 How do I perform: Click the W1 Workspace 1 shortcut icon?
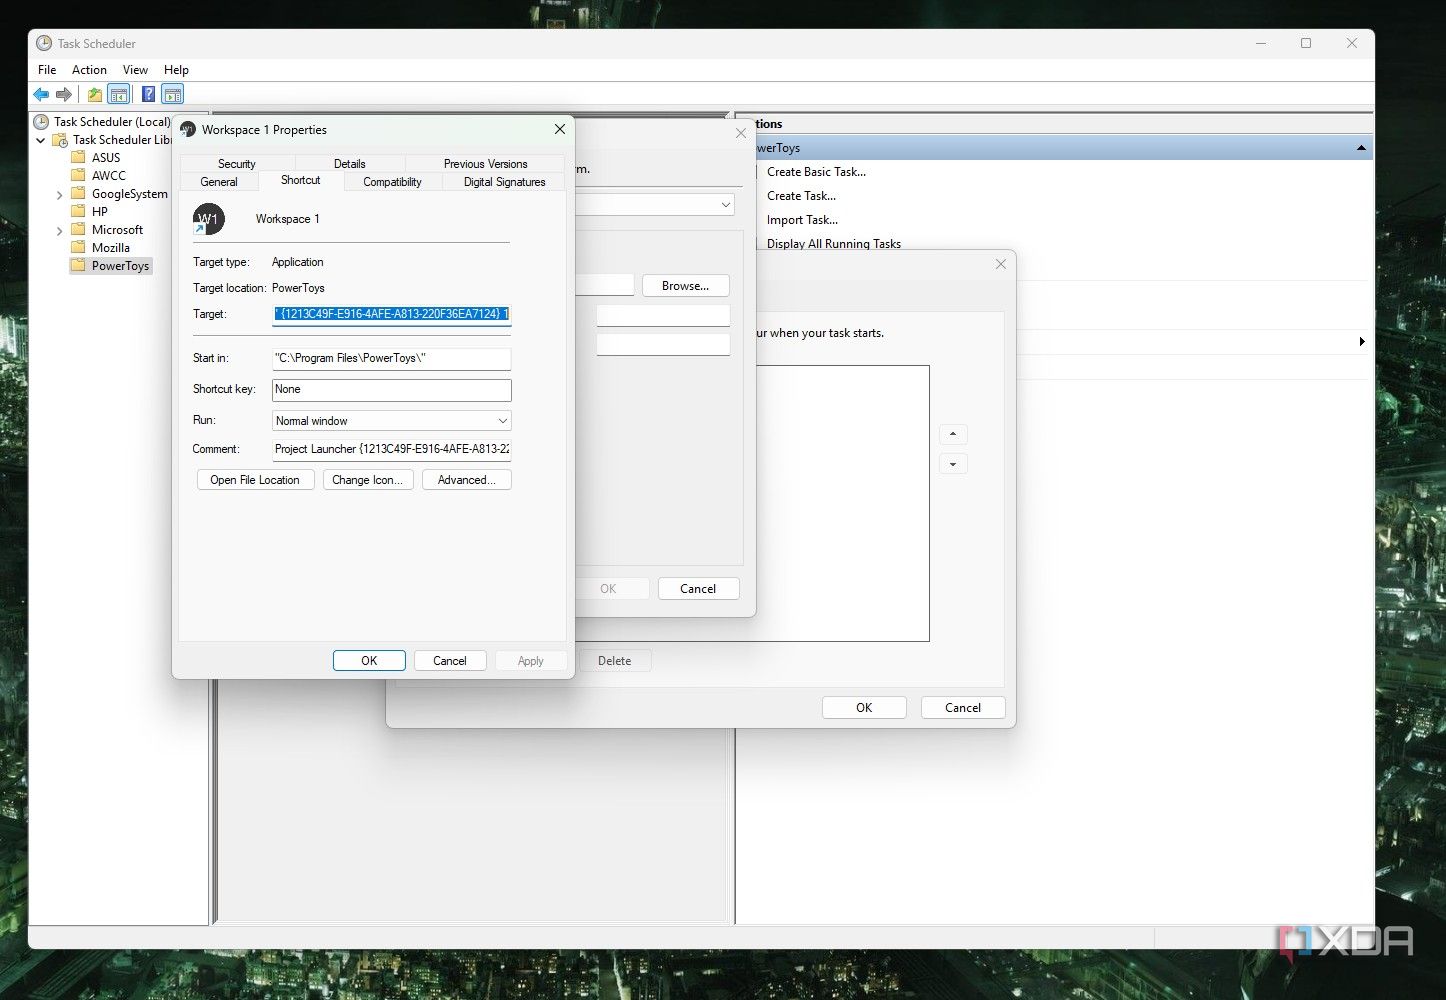(209, 219)
